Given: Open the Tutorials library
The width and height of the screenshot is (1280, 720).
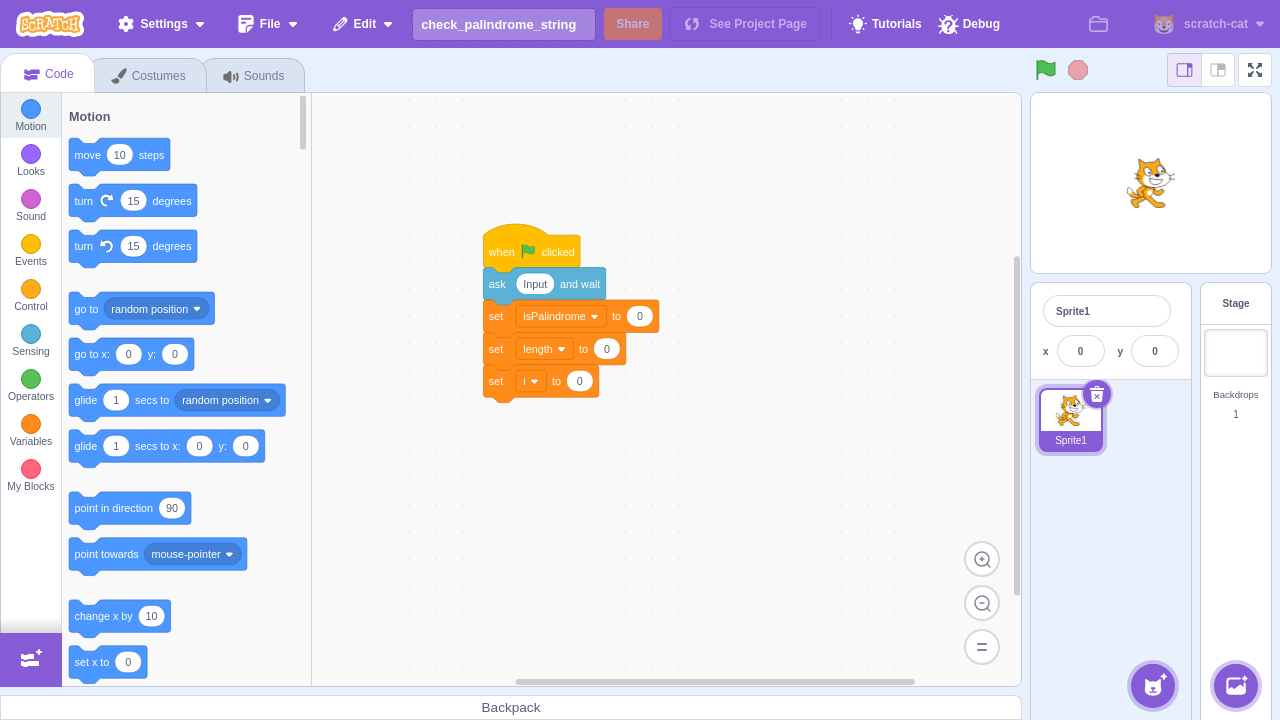Looking at the screenshot, I should pos(885,24).
